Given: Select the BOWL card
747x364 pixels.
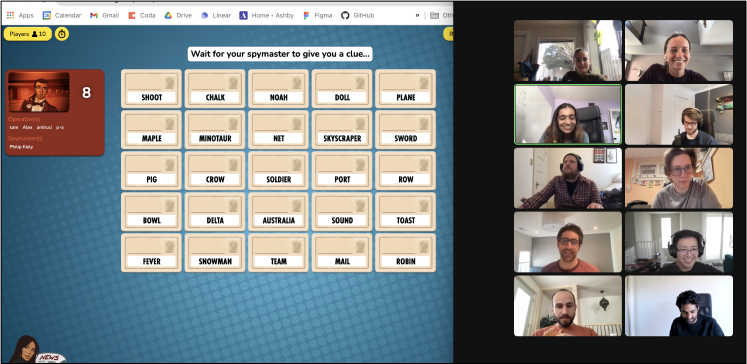Looking at the screenshot, I should click(151, 212).
